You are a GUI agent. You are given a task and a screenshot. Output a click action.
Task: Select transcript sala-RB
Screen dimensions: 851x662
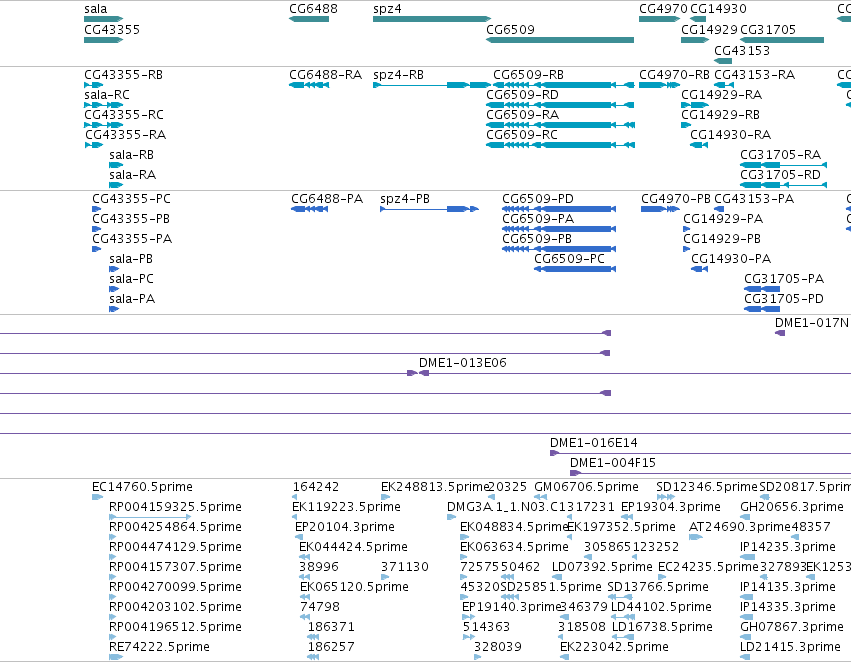coord(116,165)
